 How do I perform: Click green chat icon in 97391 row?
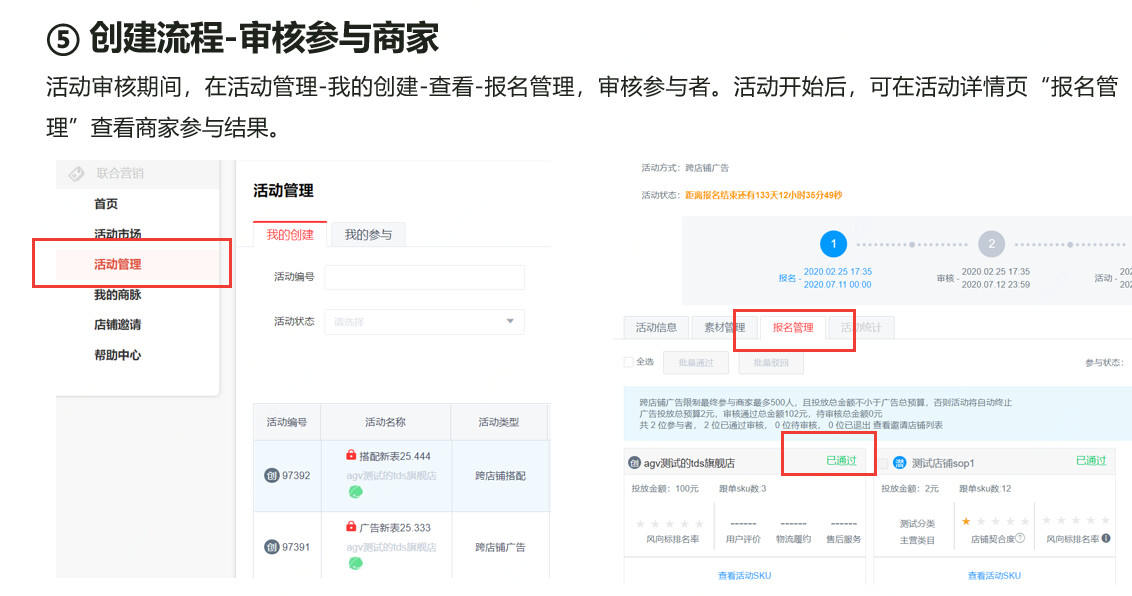355,564
